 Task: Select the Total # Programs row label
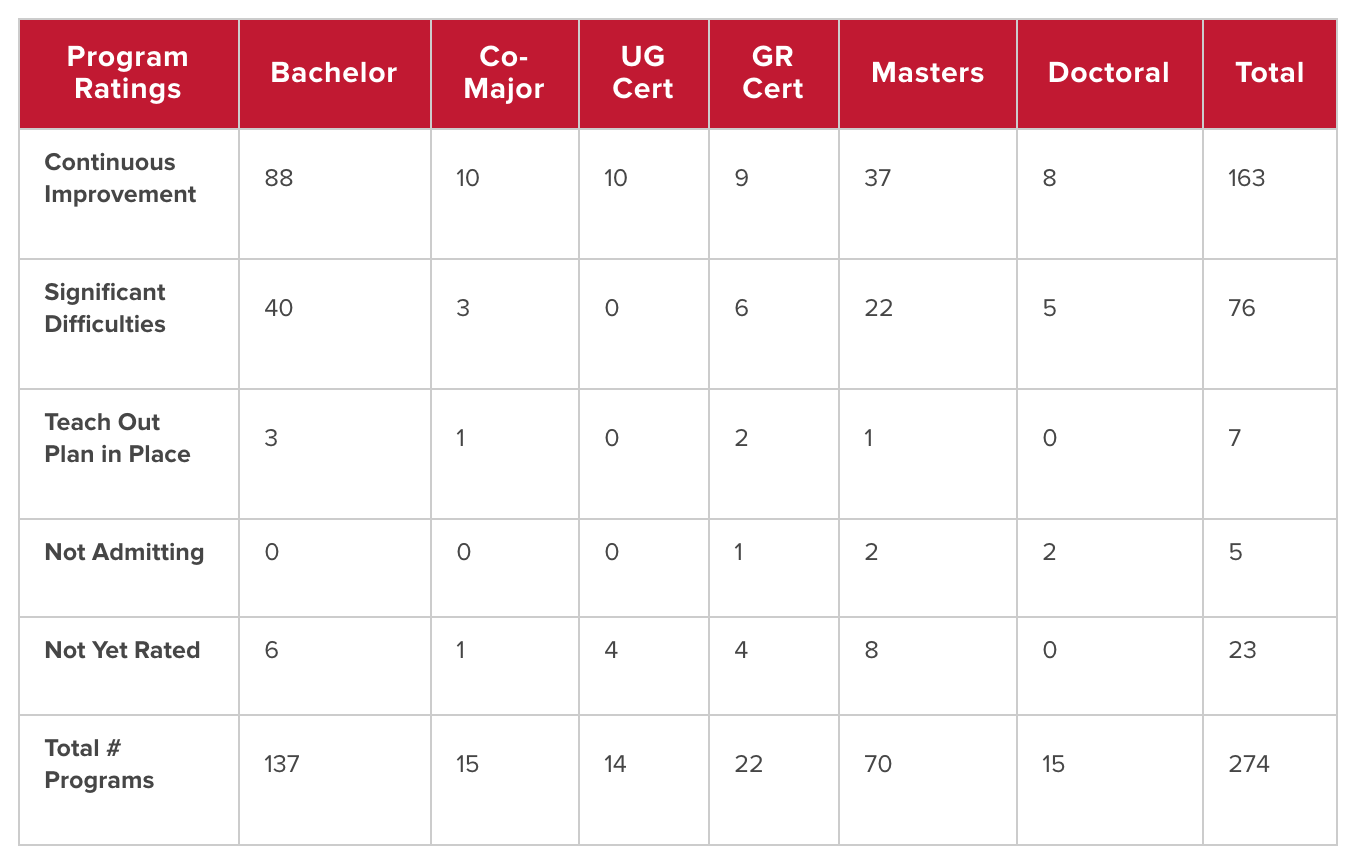coord(99,764)
